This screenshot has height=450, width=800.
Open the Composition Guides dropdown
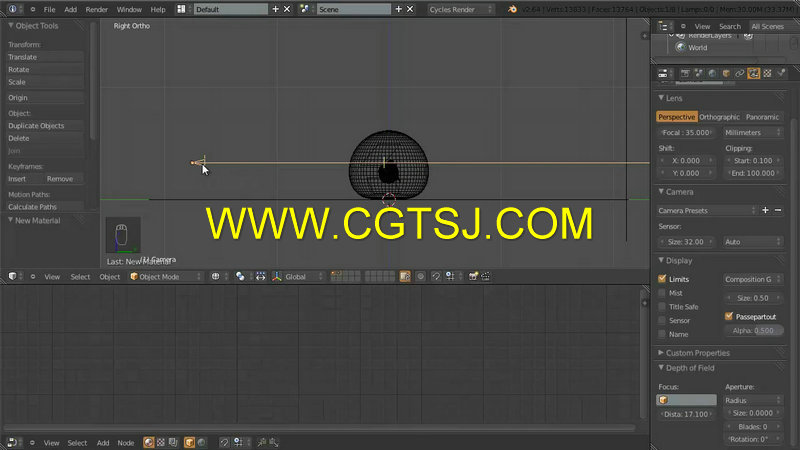[x=753, y=279]
